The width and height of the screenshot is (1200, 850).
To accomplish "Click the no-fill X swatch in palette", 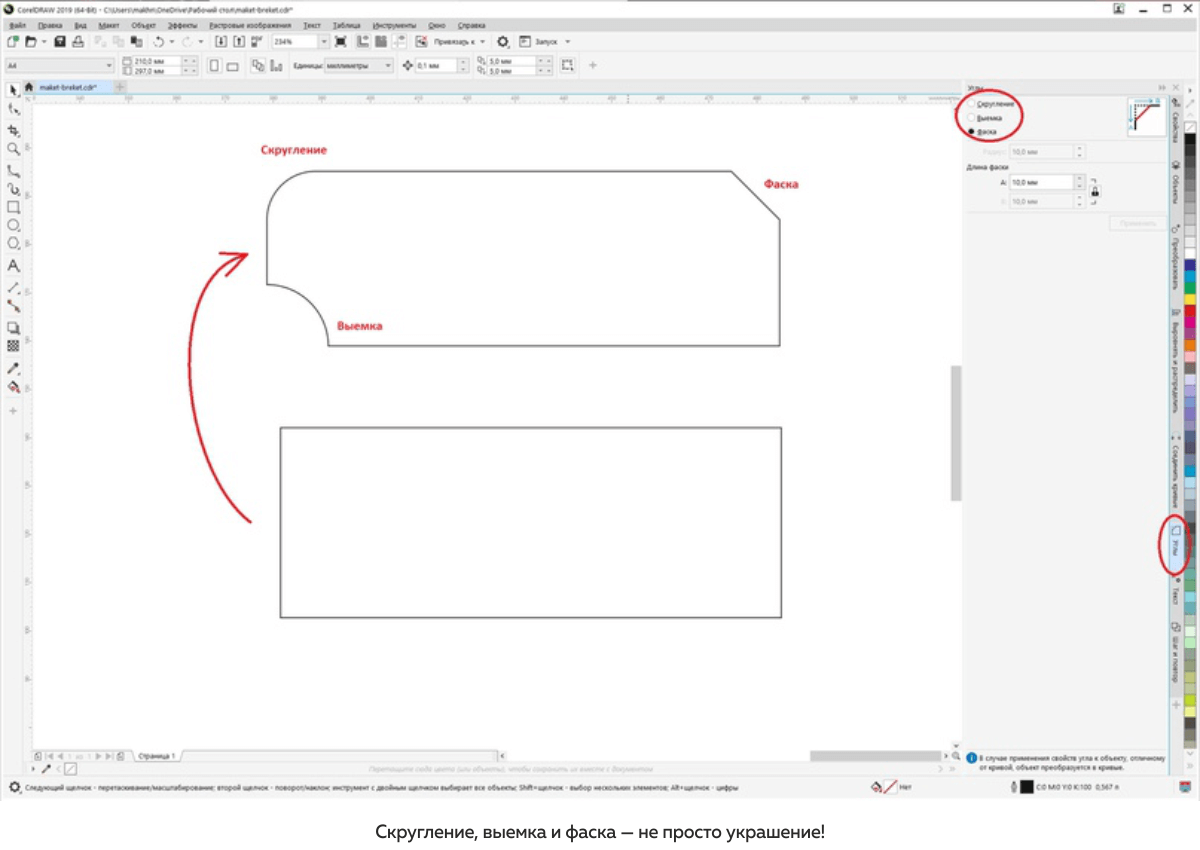I will (x=1190, y=126).
